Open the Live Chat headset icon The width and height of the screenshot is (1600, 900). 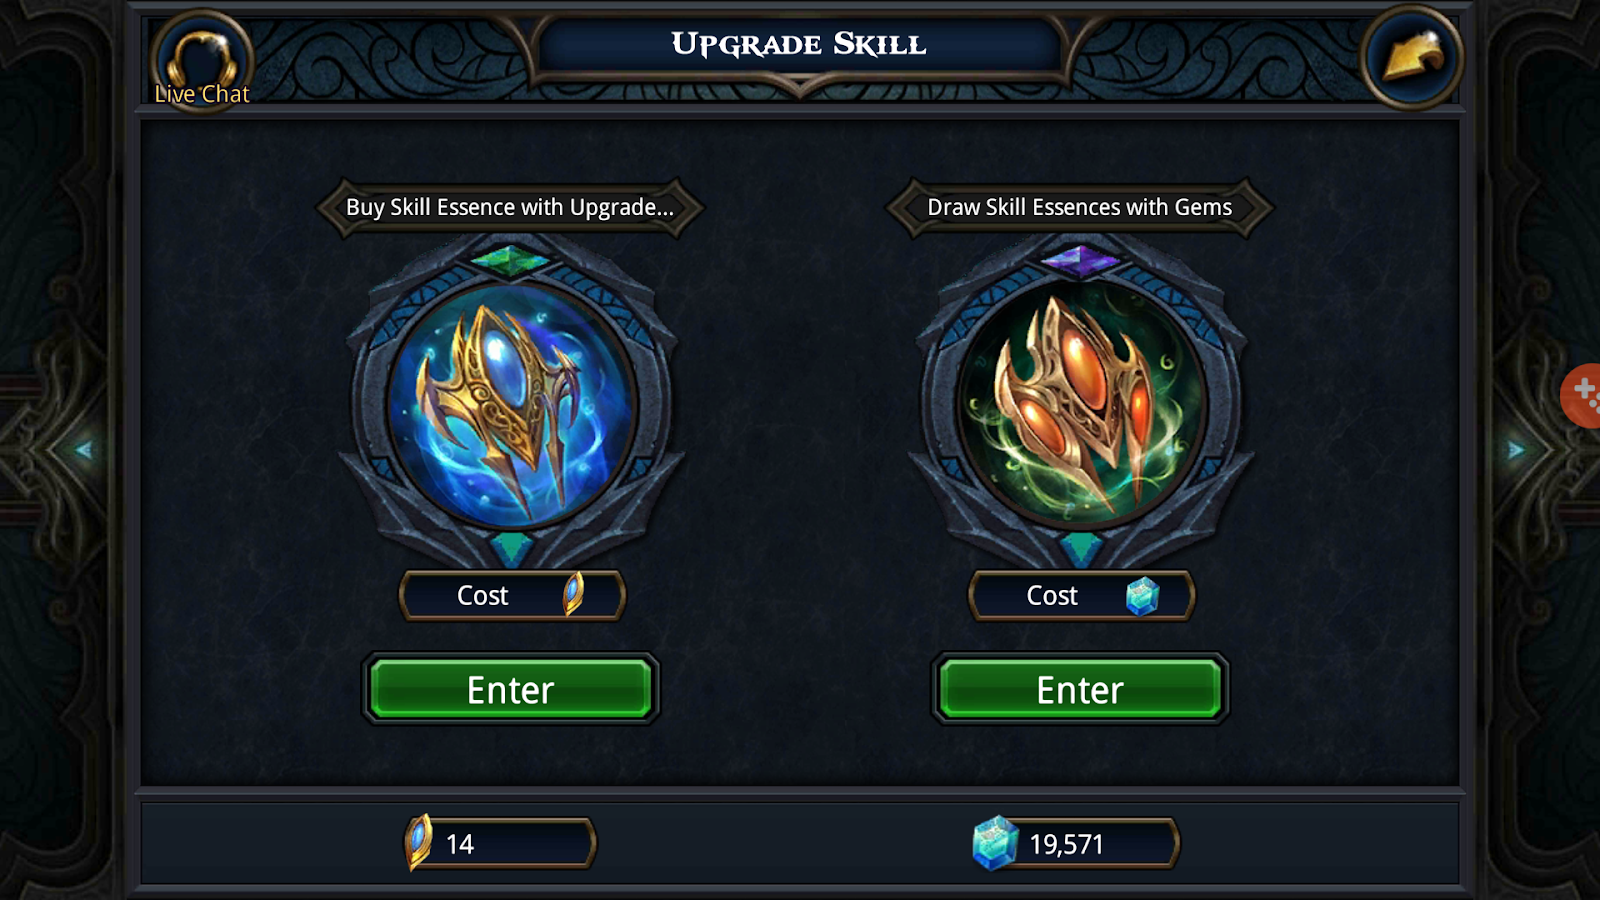202,60
